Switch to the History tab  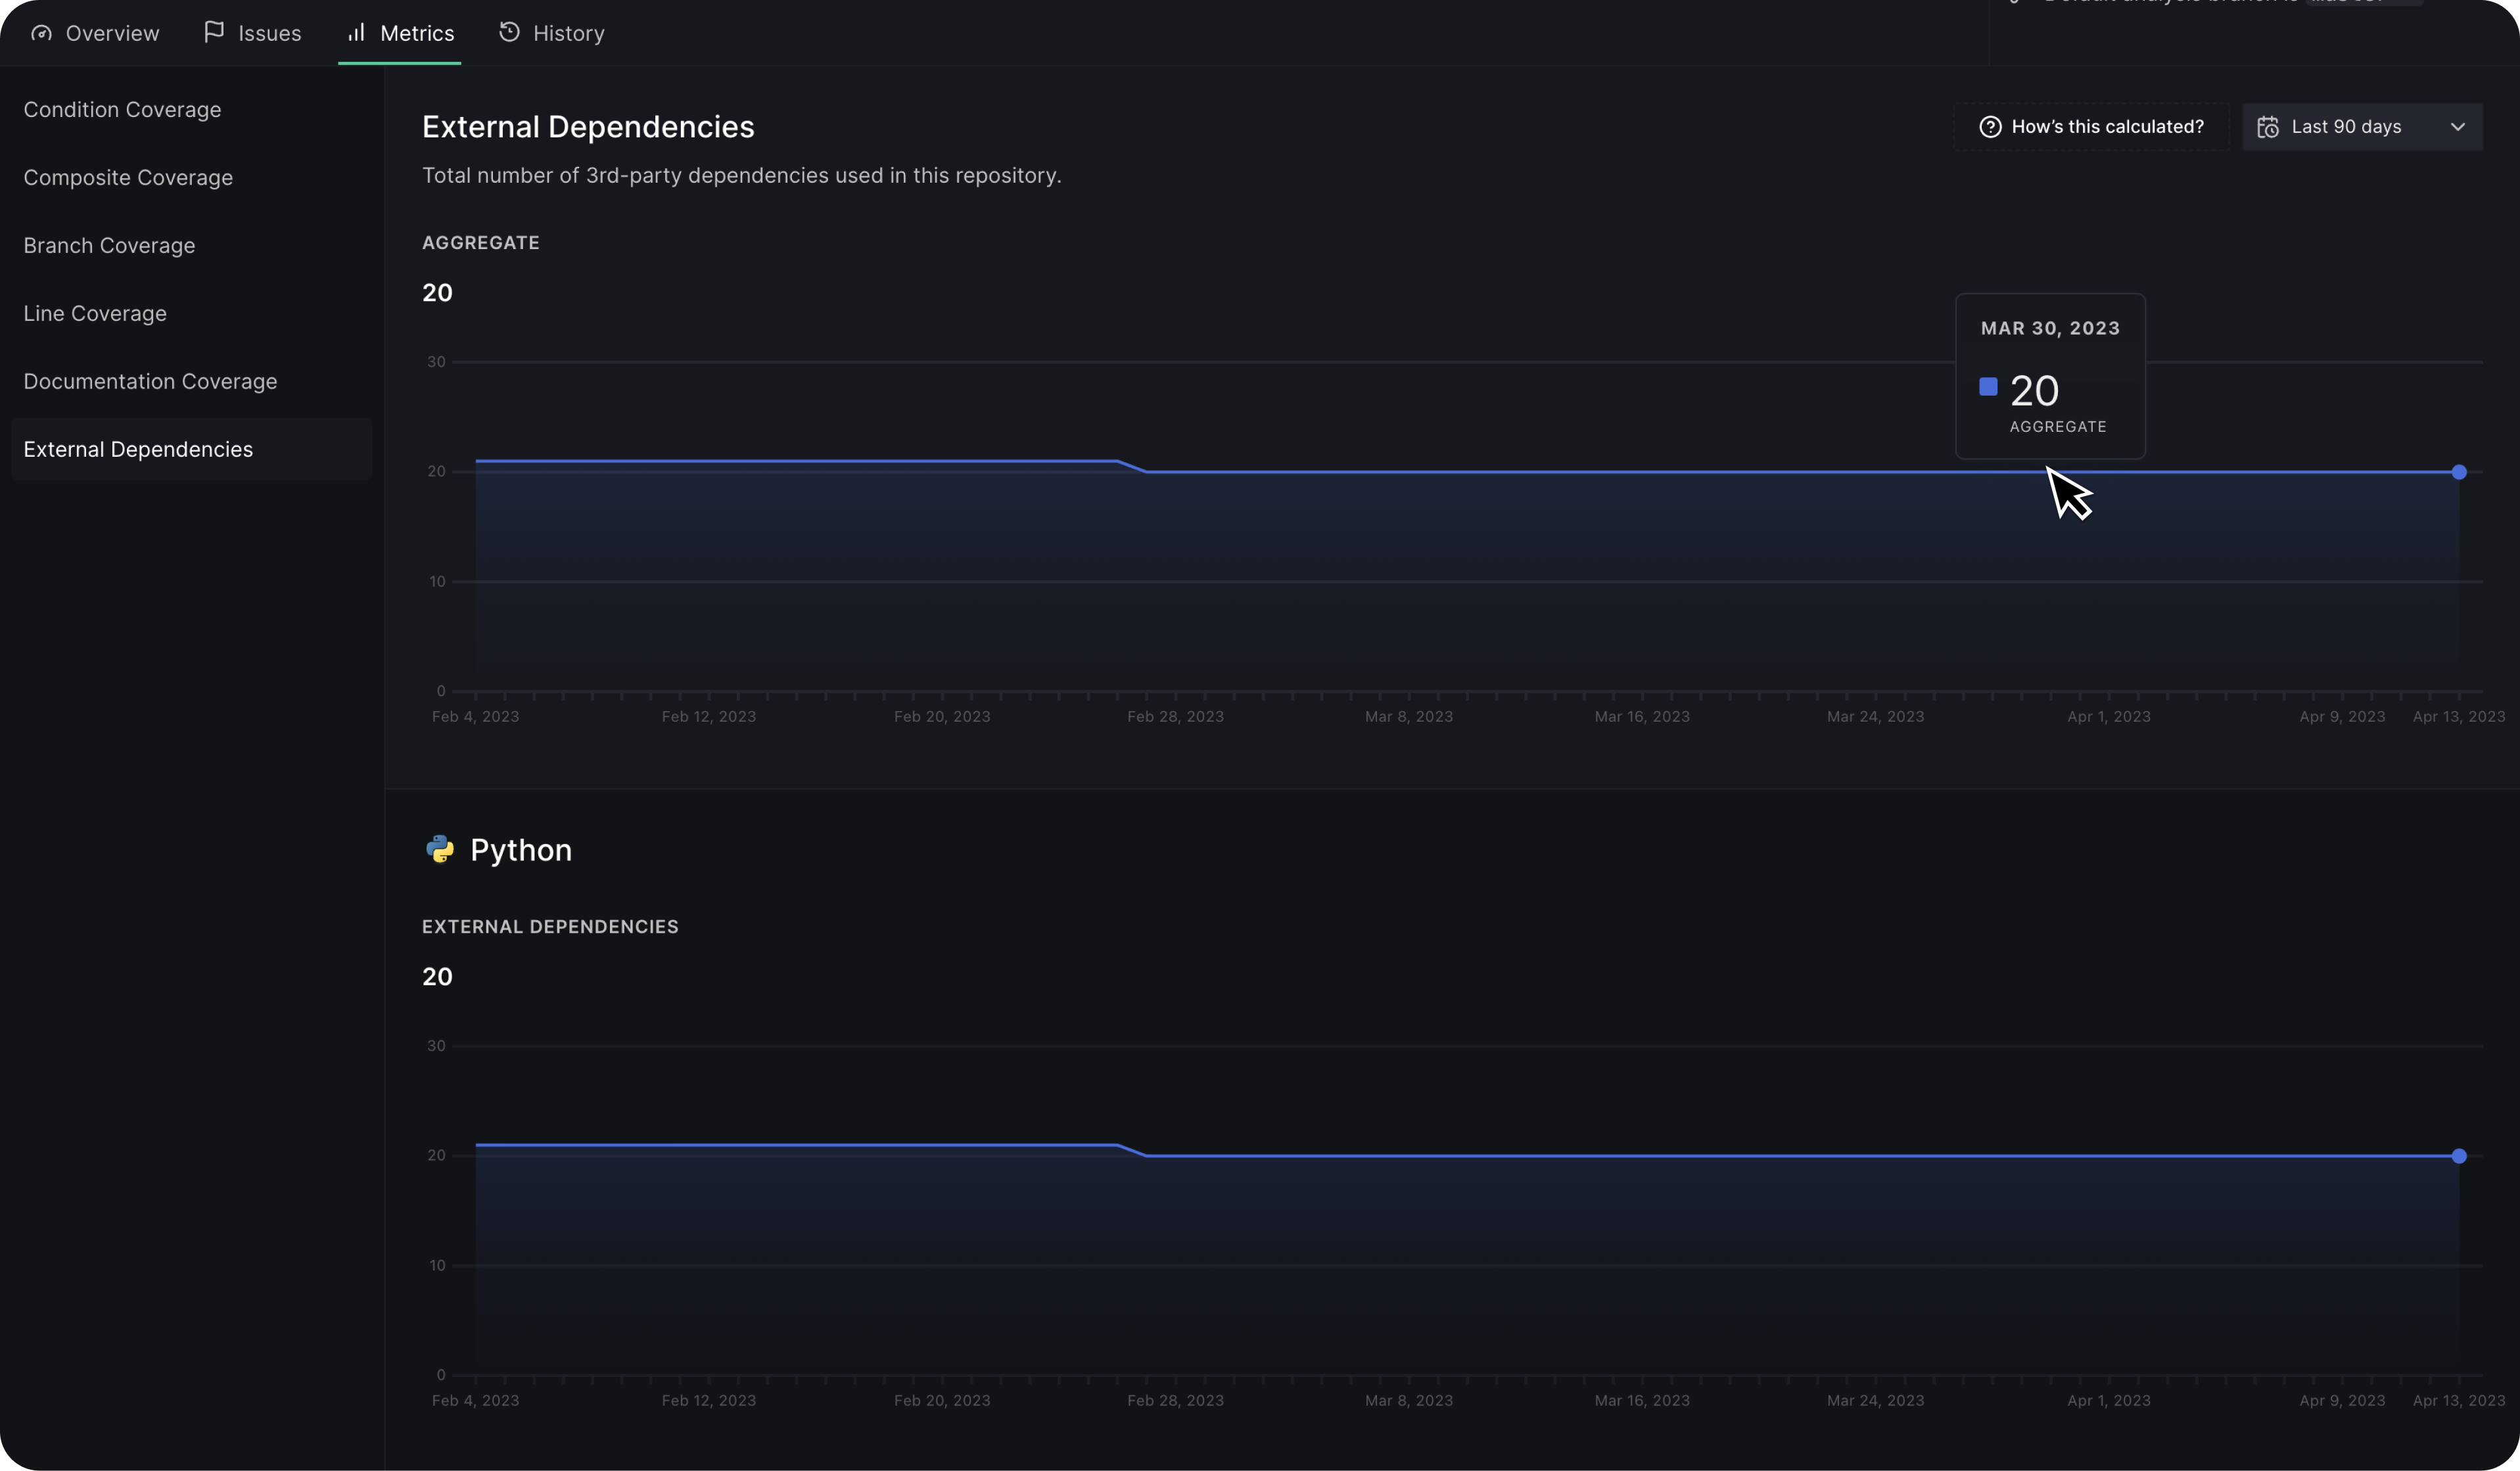click(568, 33)
